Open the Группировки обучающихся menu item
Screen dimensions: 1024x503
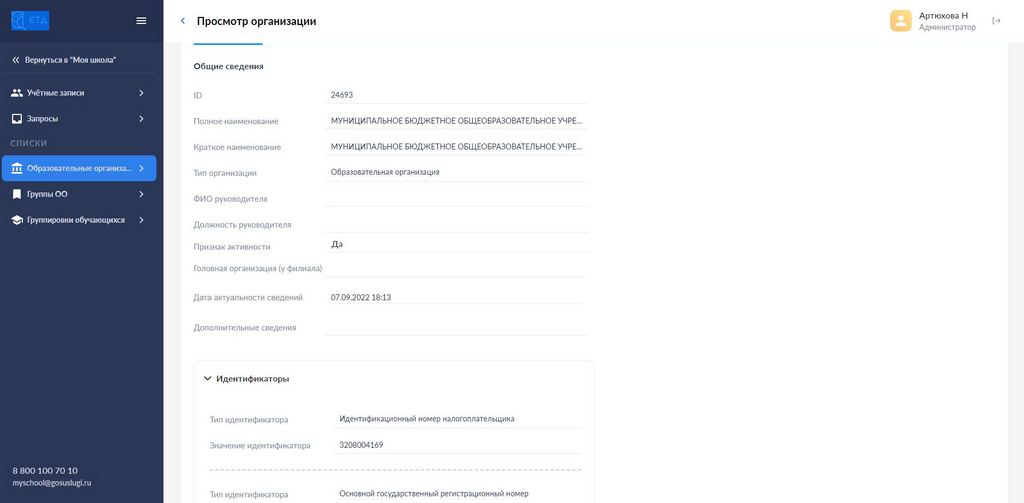[x=78, y=220]
